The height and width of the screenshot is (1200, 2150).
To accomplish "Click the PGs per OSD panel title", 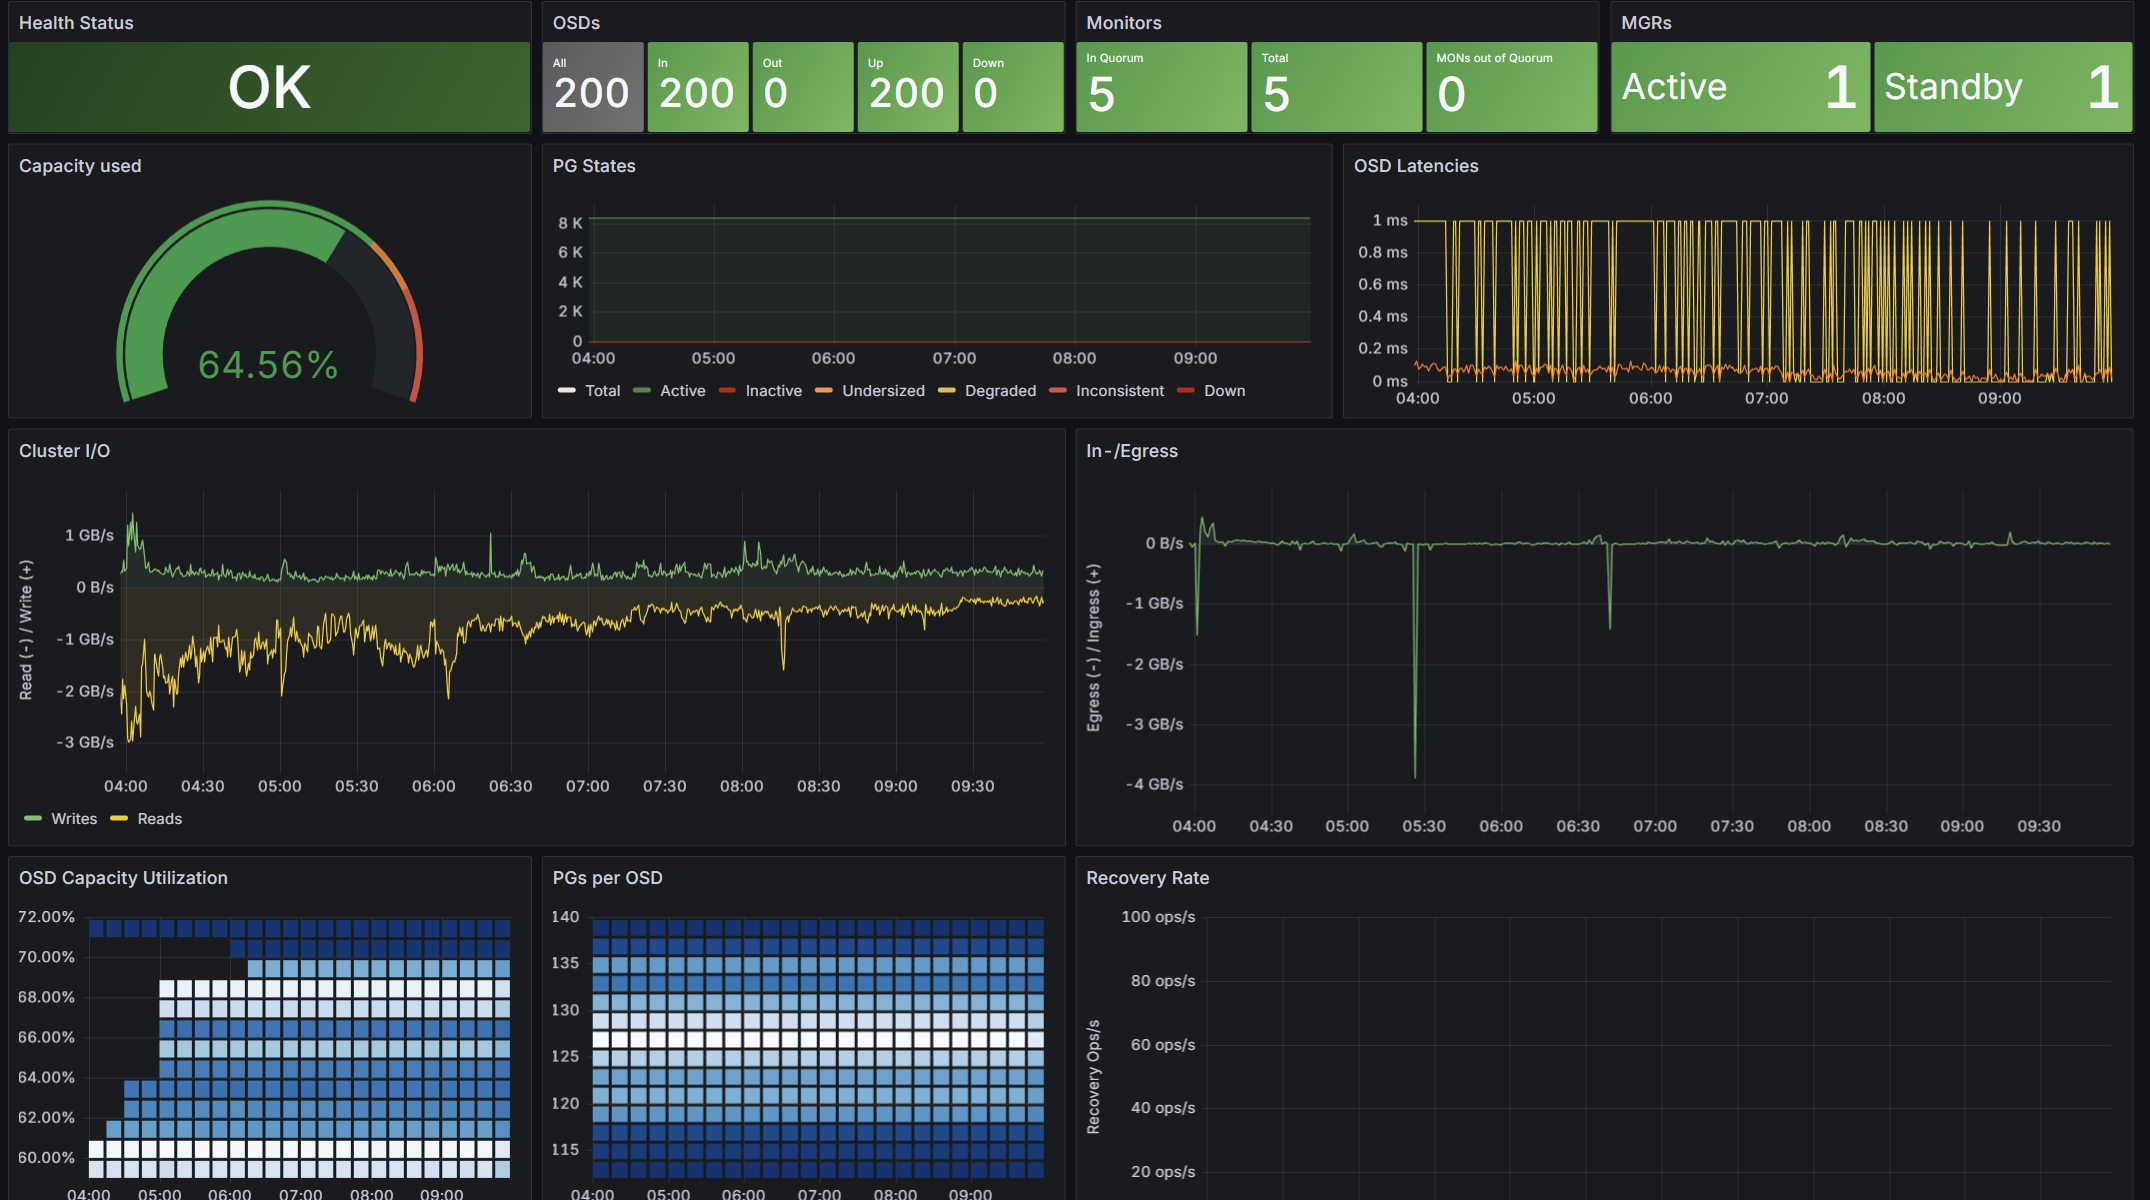I will point(607,878).
